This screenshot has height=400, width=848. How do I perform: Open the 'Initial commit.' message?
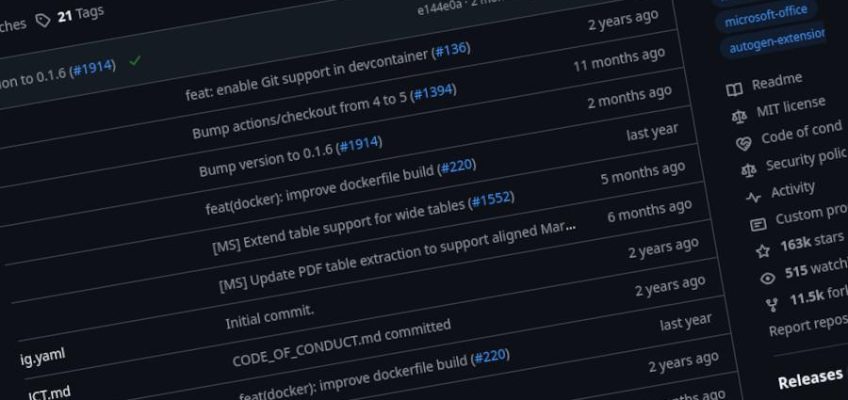(269, 317)
